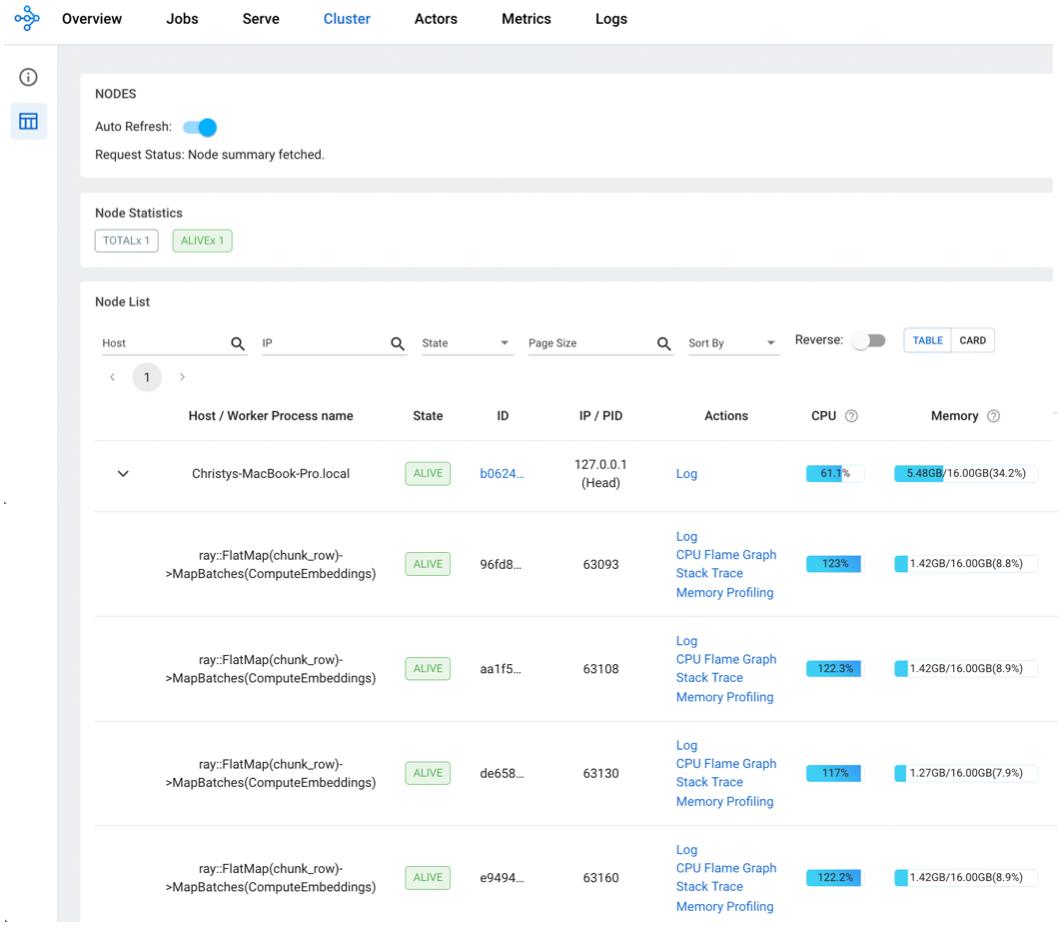Switch node list to CARD view
This screenshot has width=1058, height=926.
[x=972, y=340]
